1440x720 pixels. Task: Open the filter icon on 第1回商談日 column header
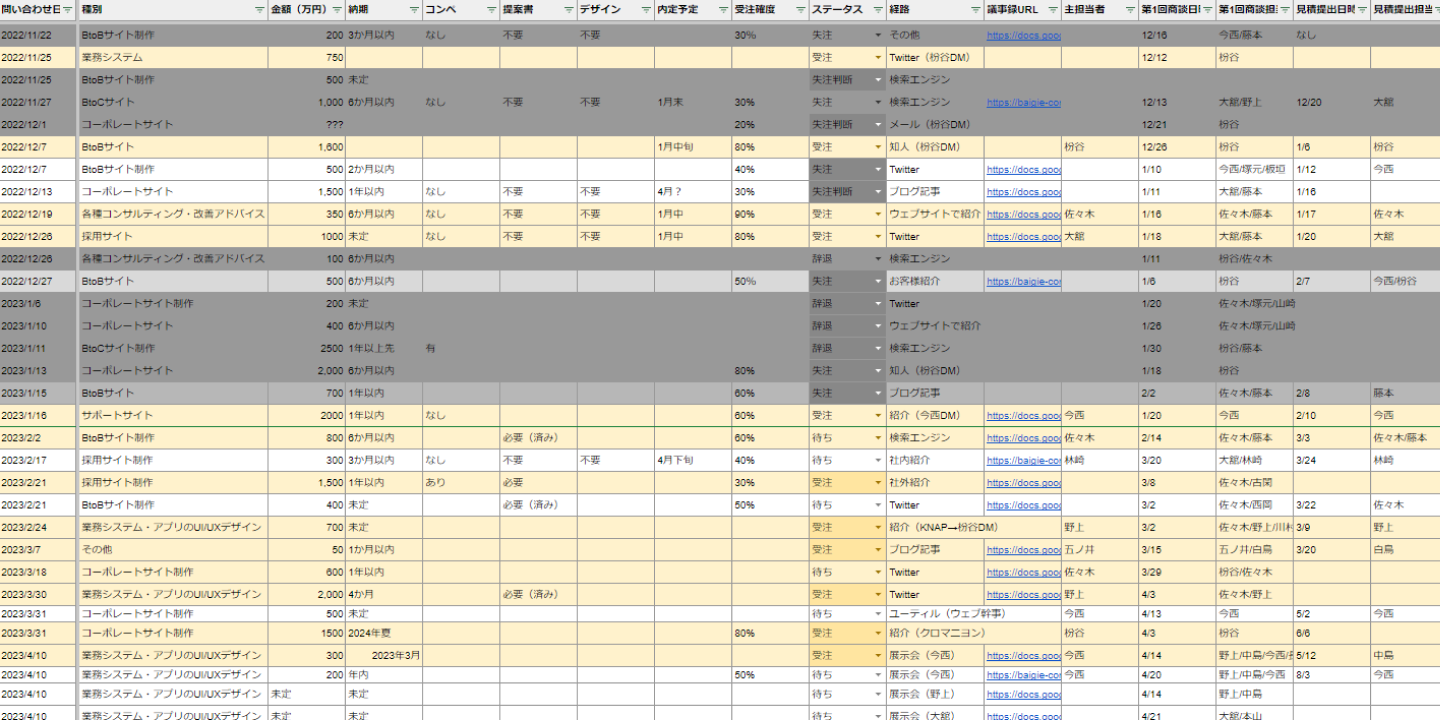(x=1207, y=9)
